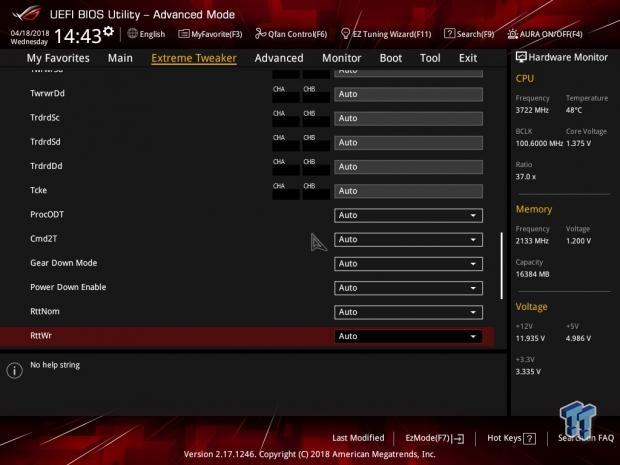
Task: Click the TwrwrDd CHB value box
Action: pyautogui.click(x=316, y=97)
